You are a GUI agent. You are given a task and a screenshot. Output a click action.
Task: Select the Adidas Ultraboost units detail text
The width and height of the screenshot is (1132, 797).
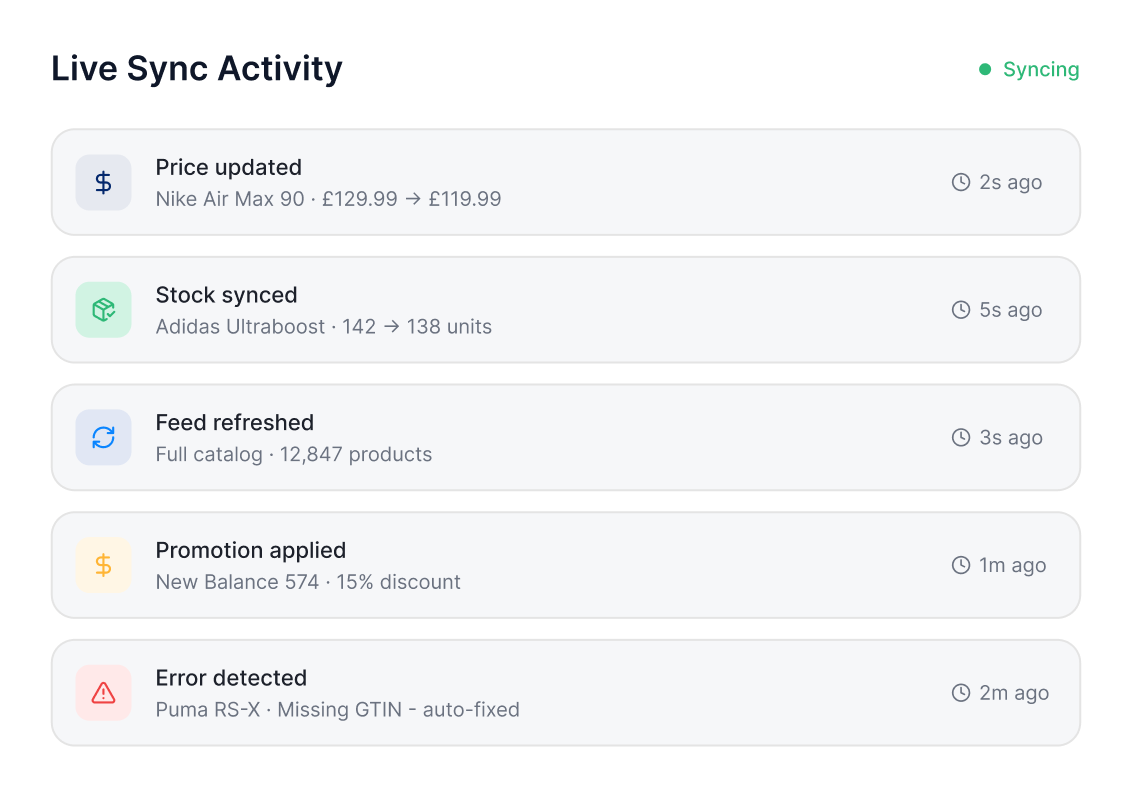(323, 327)
